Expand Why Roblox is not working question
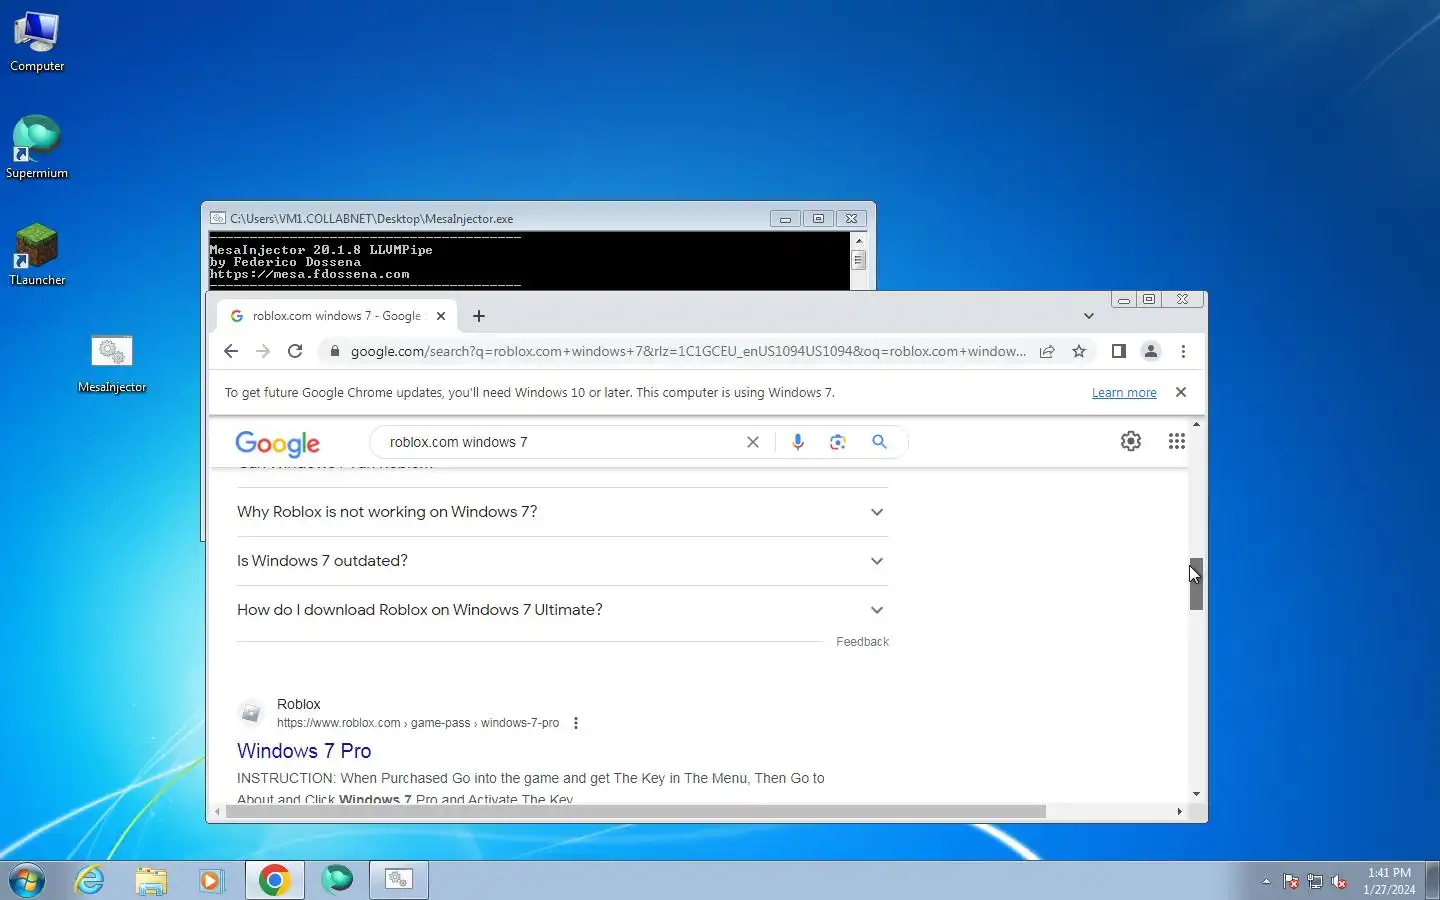 pyautogui.click(x=562, y=512)
